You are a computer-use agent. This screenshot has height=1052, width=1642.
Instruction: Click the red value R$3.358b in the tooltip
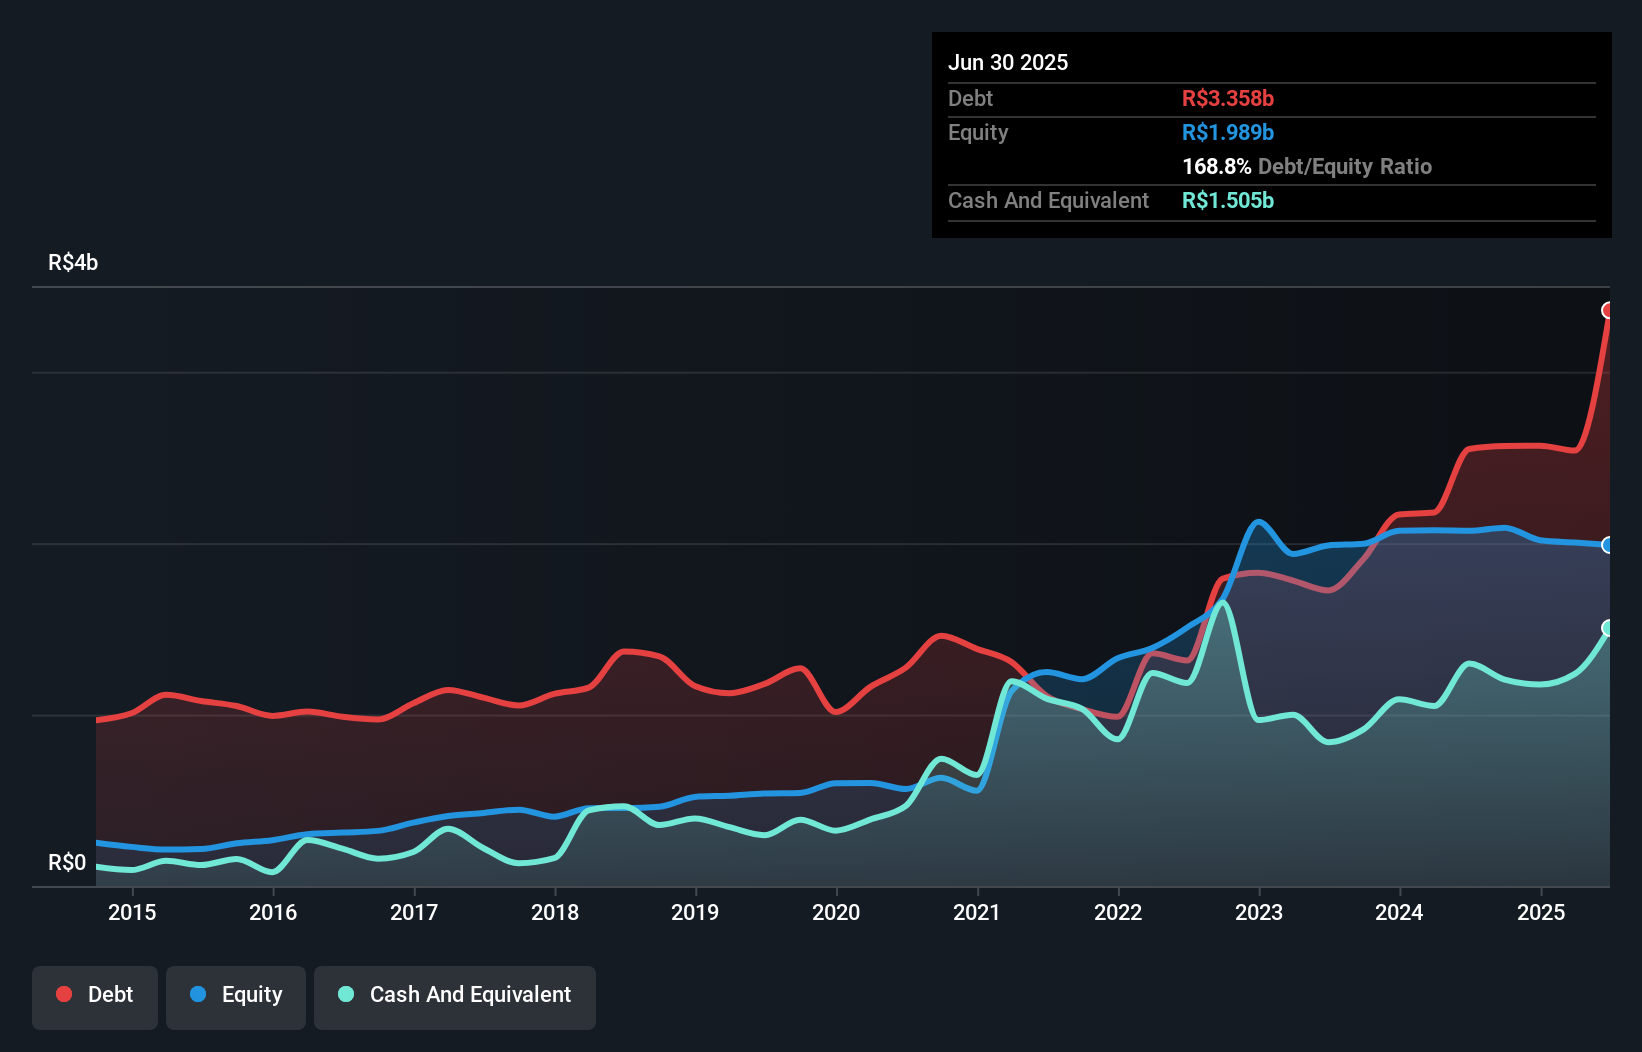(1228, 98)
